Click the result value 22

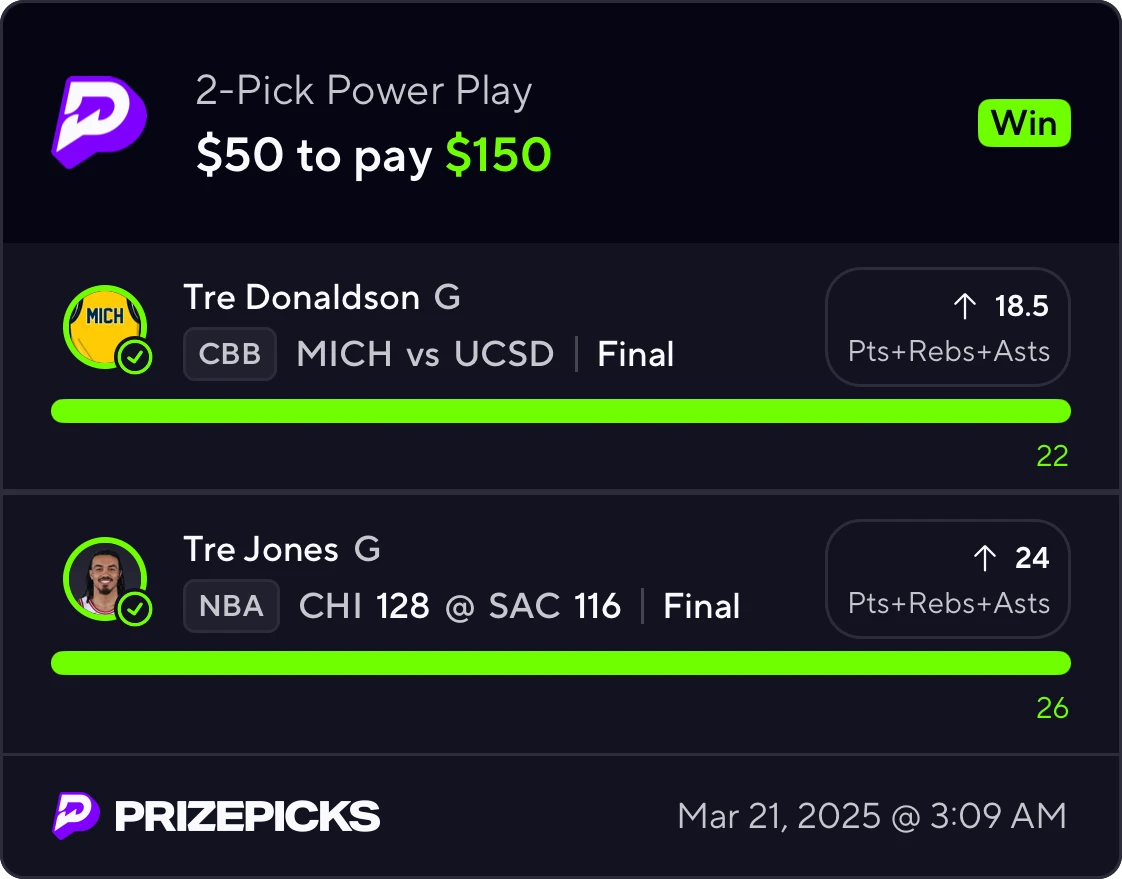pos(1052,456)
